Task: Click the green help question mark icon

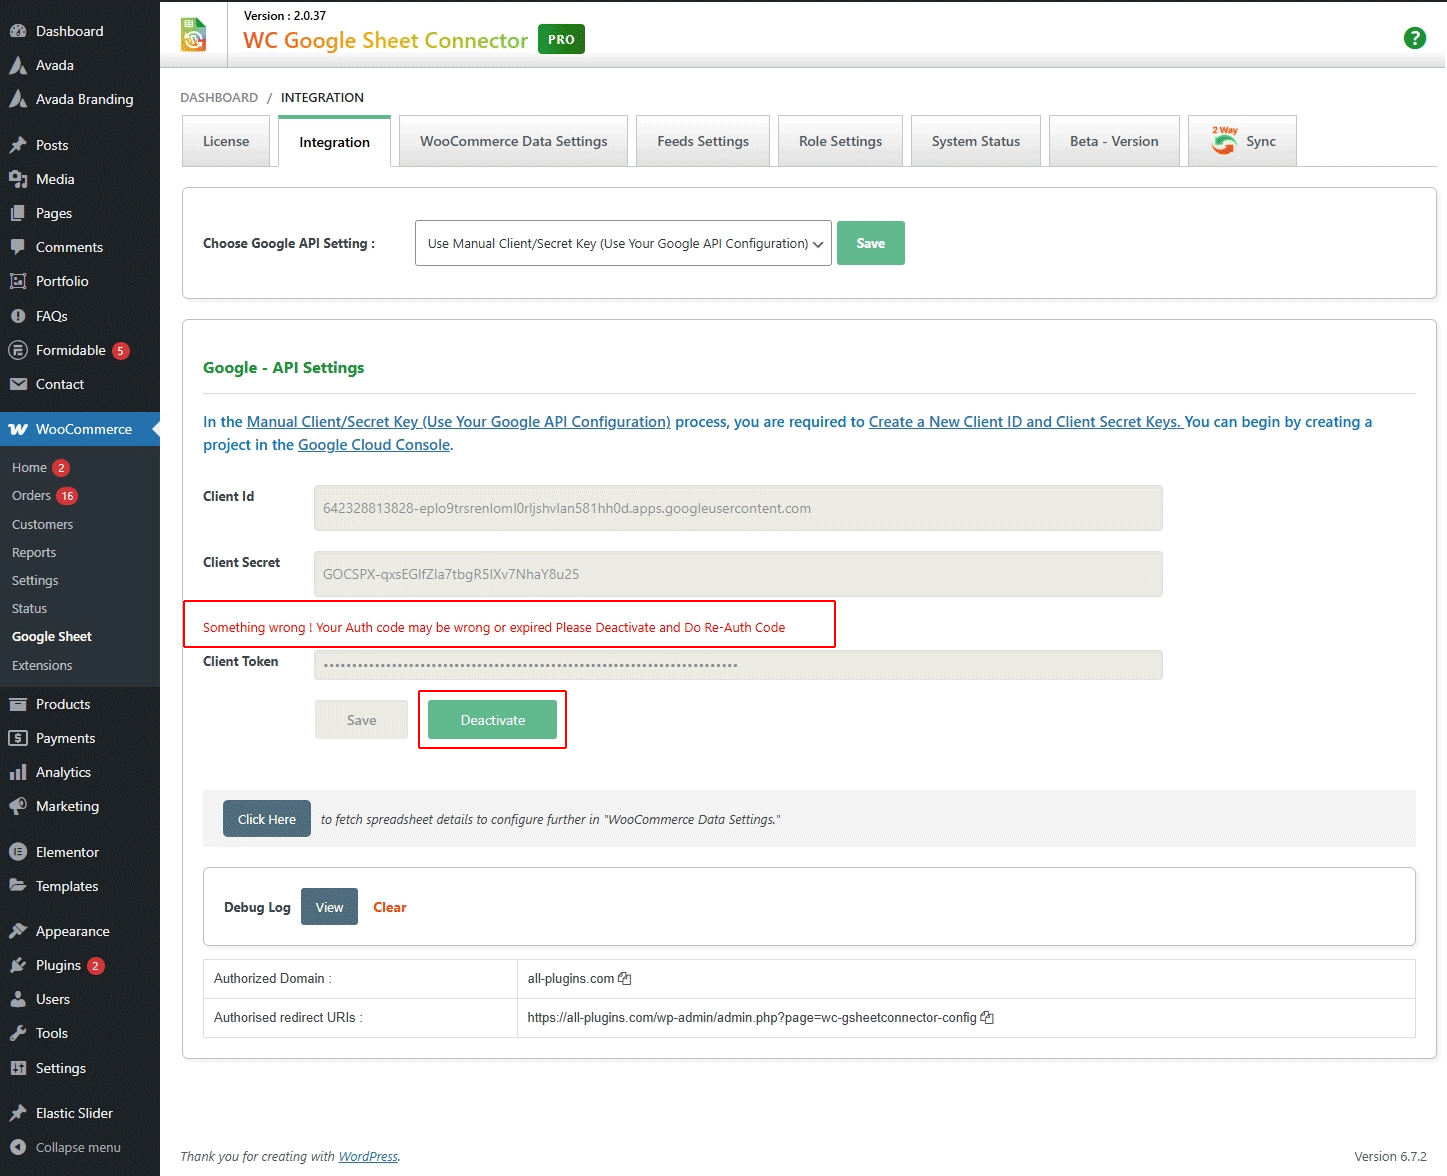Action: click(x=1414, y=38)
